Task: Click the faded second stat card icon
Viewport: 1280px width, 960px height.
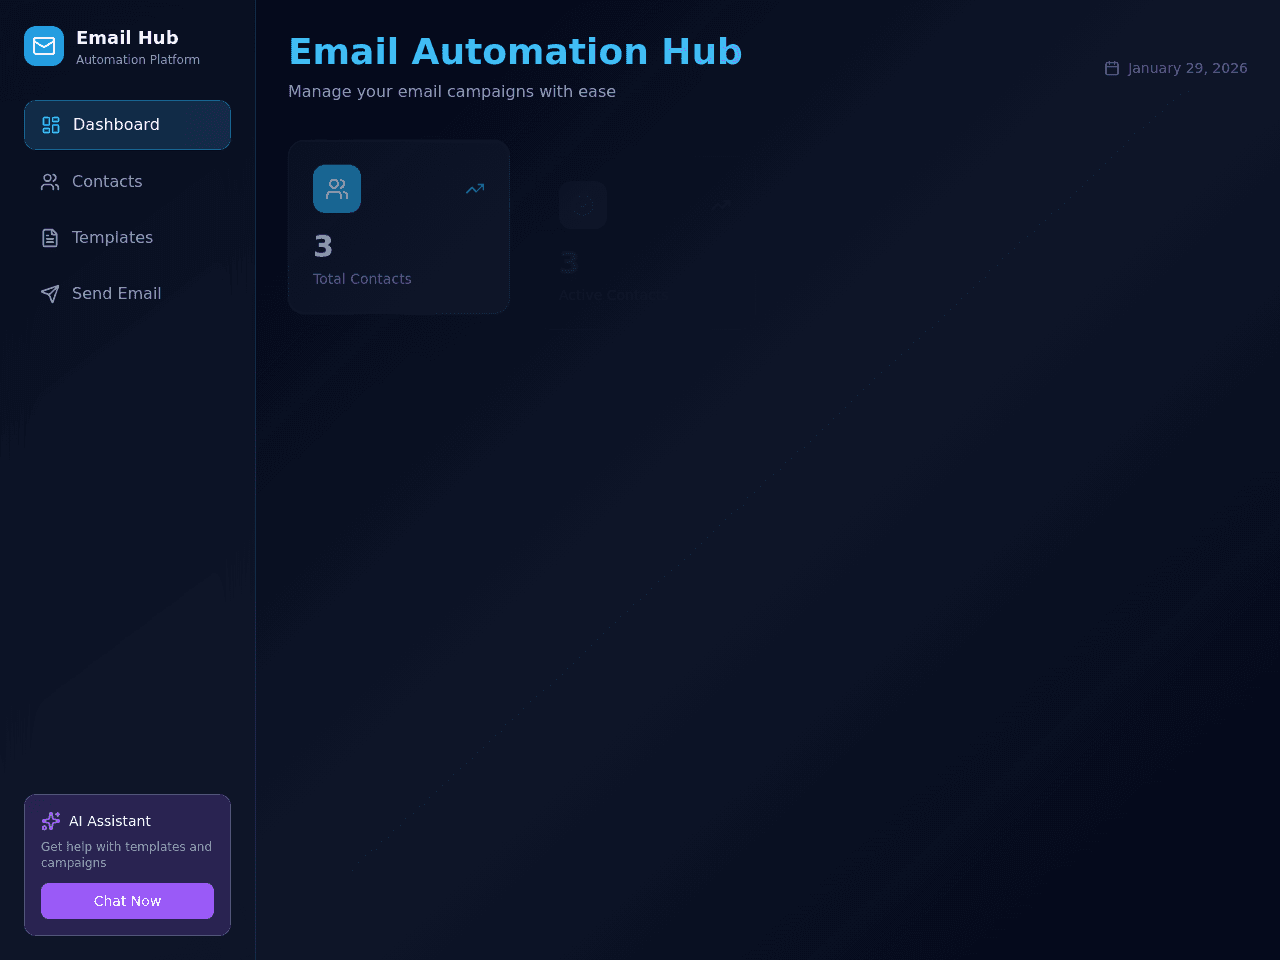Action: pyautogui.click(x=583, y=205)
